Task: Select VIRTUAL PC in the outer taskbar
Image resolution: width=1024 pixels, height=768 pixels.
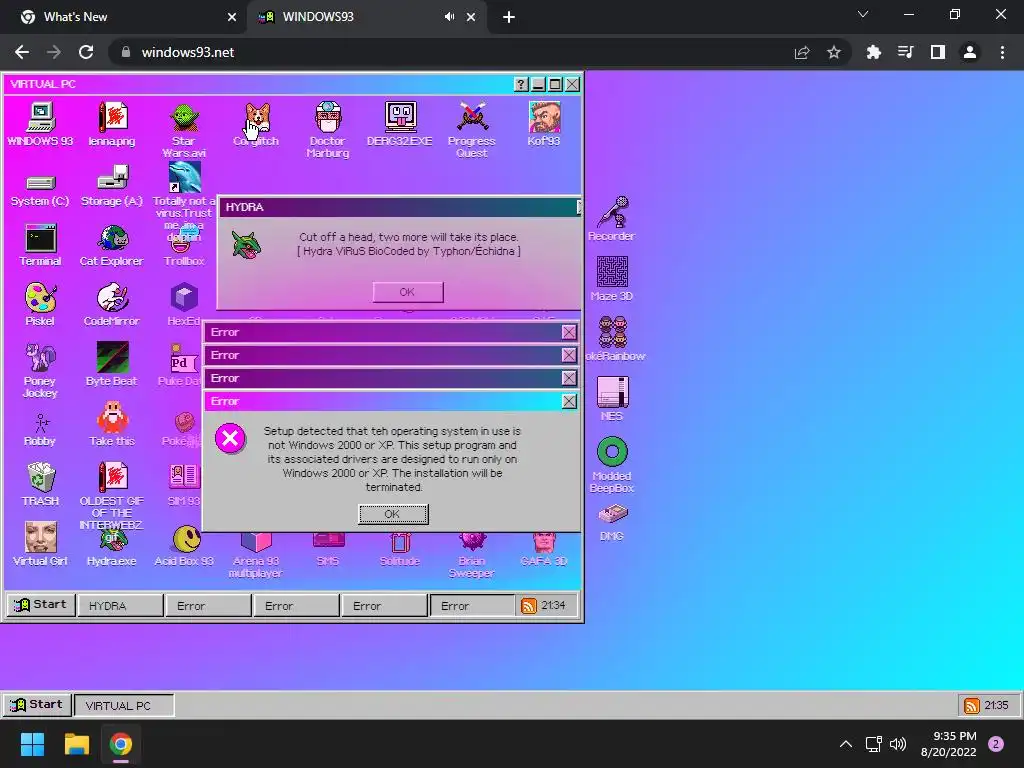Action: pyautogui.click(x=124, y=705)
